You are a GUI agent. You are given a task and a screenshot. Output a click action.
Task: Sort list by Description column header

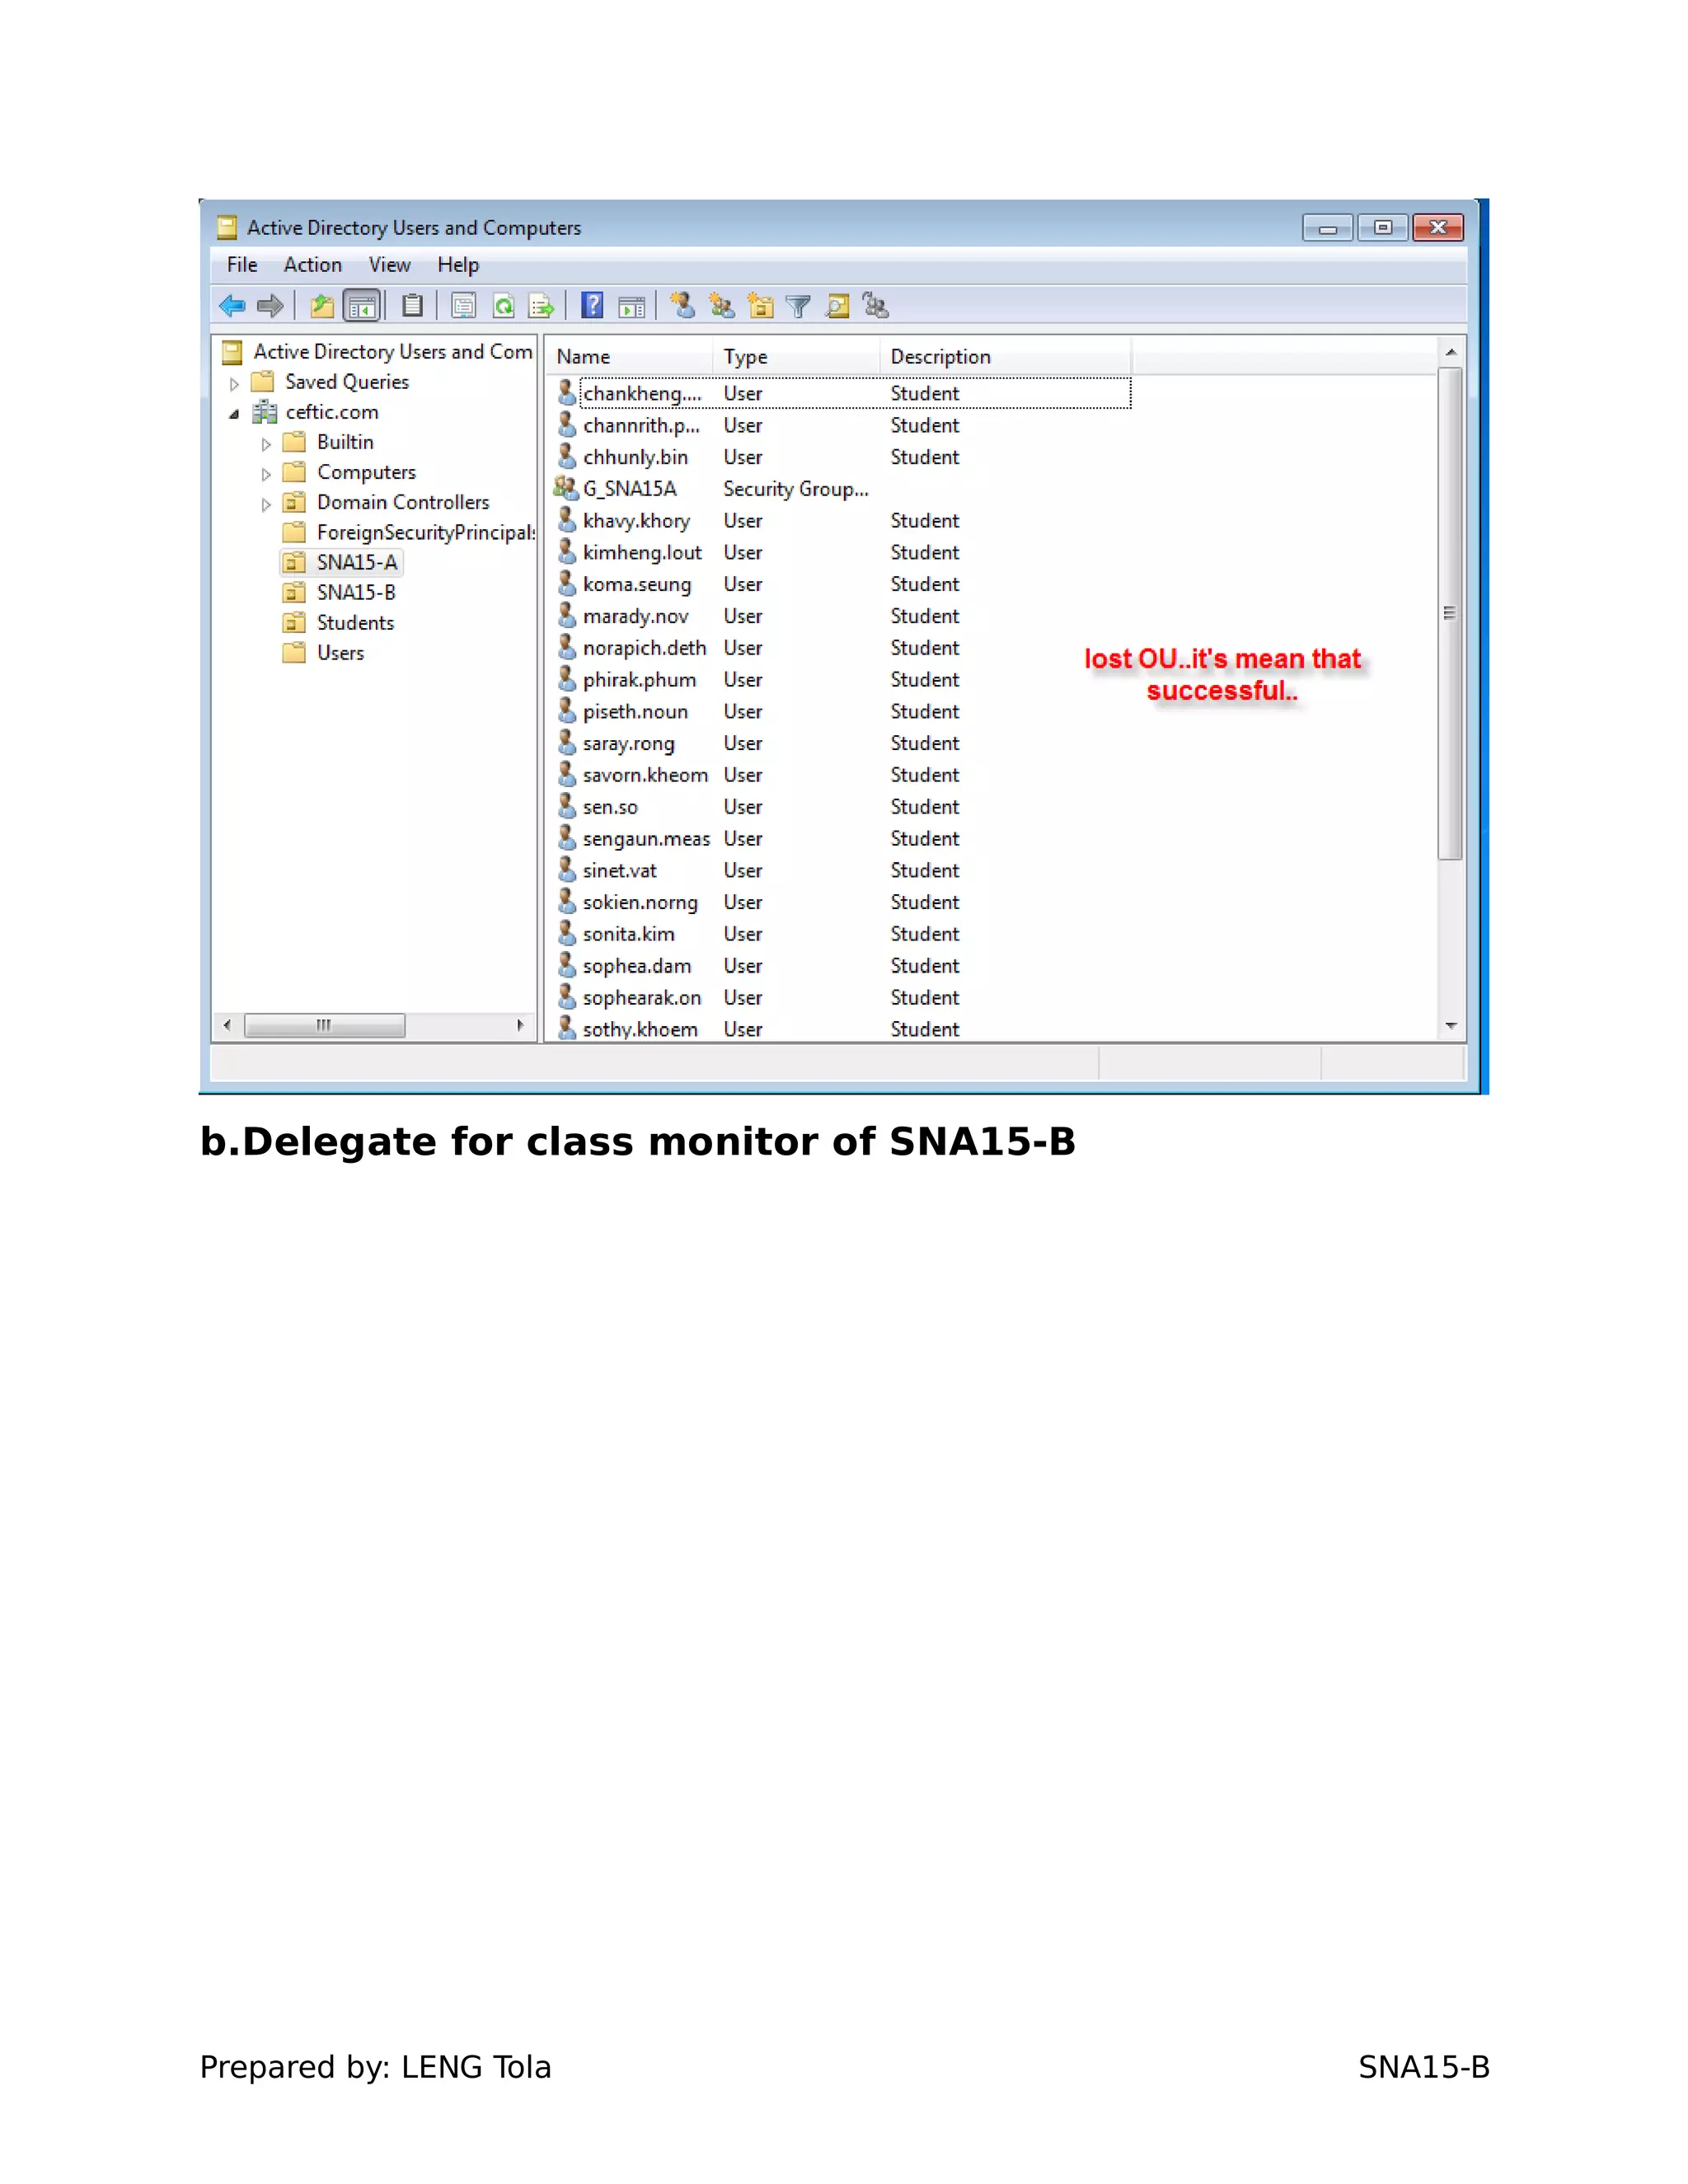[x=1006, y=357]
